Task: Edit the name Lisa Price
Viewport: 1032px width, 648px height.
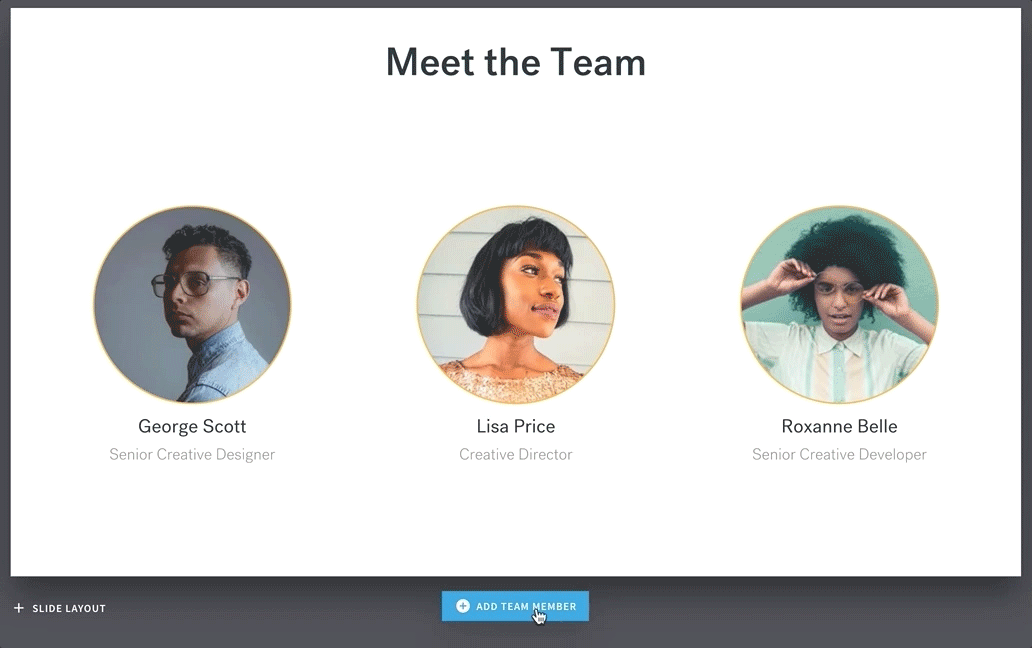Action: coord(516,426)
